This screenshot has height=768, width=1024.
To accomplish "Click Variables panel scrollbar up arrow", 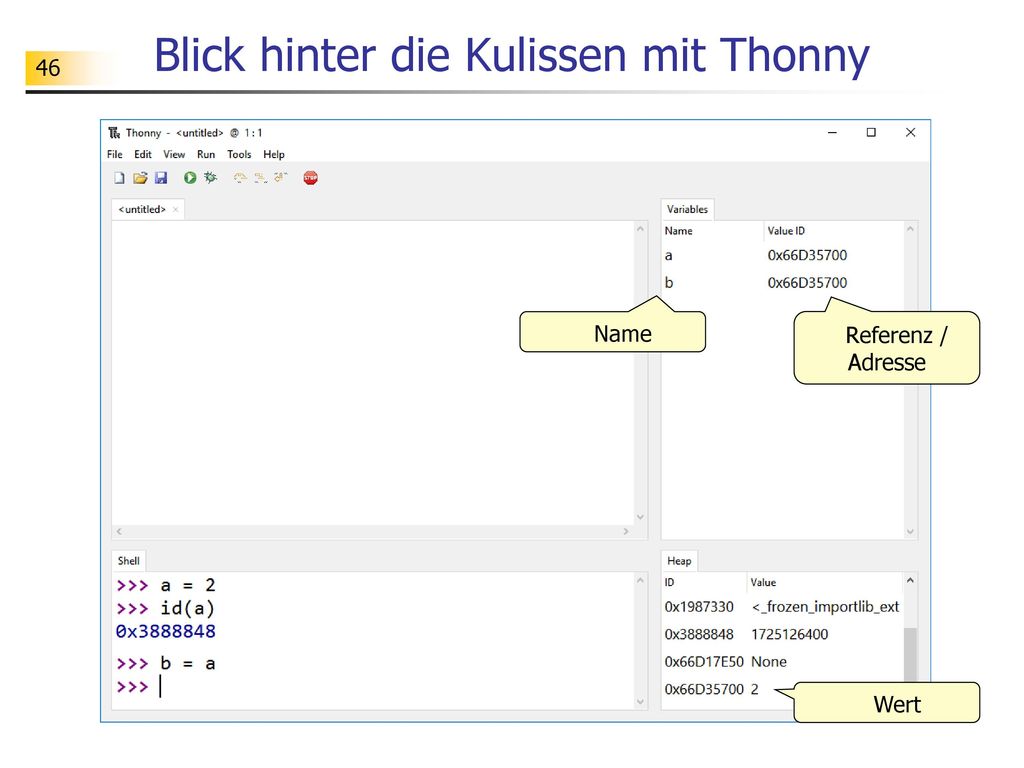I will (x=910, y=229).
